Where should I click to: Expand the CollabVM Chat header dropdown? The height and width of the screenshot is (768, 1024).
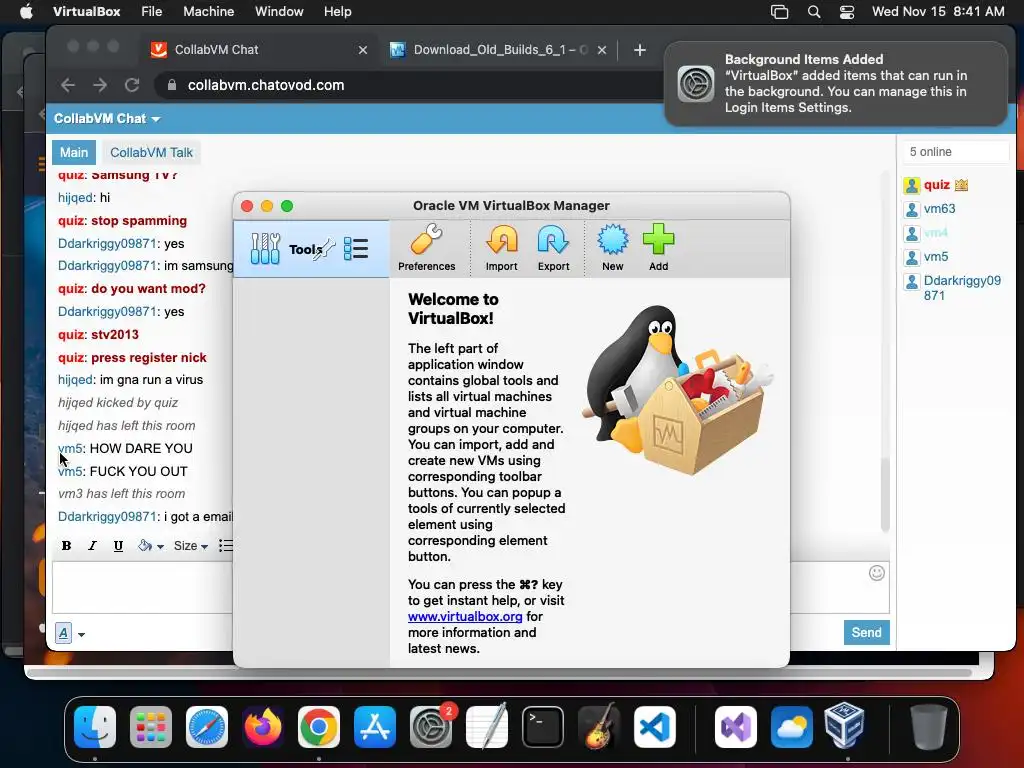pos(107,119)
